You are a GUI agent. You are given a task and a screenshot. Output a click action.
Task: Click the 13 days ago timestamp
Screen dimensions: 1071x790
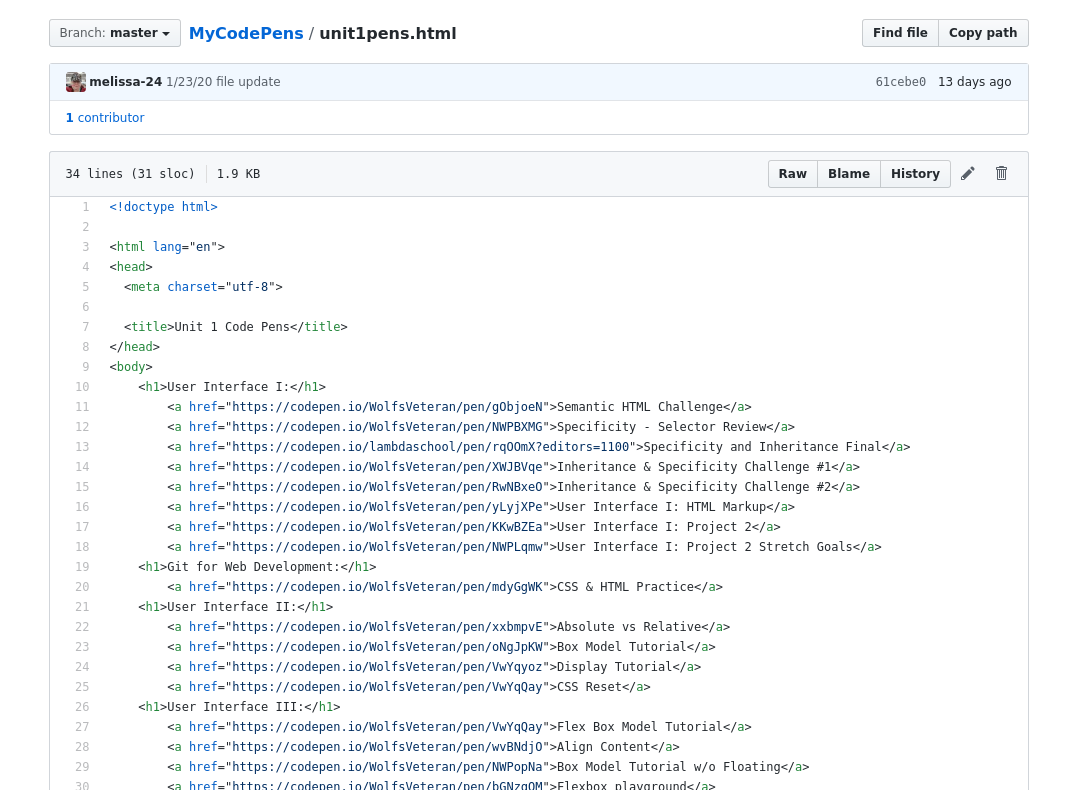(974, 81)
